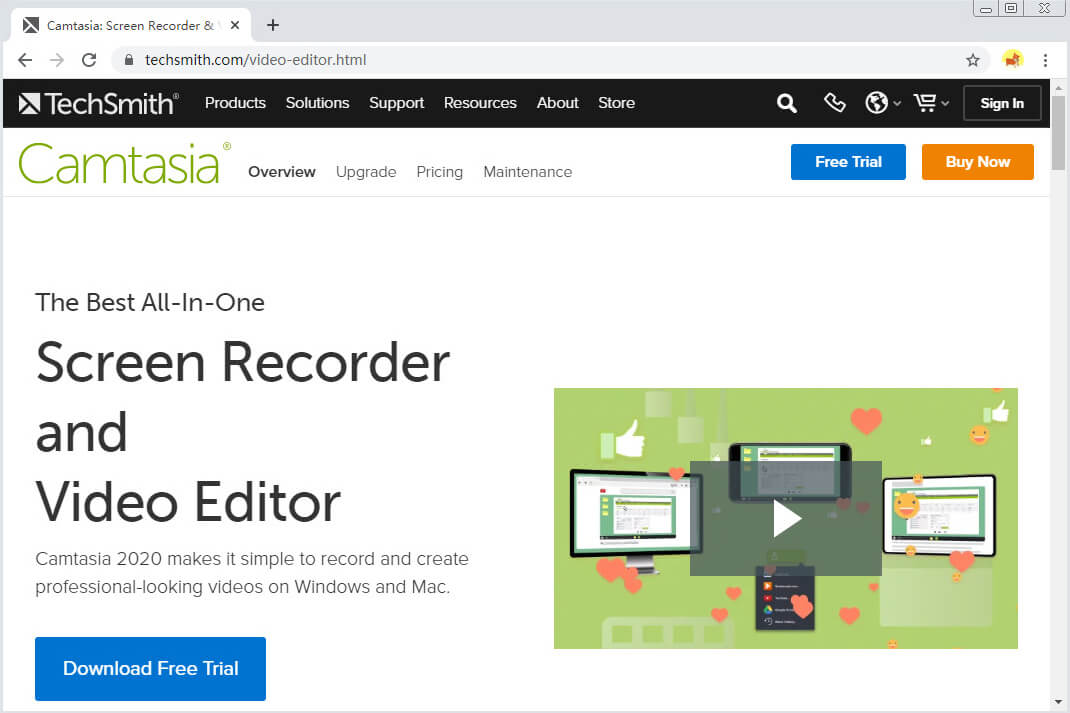Open the Support menu

click(396, 103)
